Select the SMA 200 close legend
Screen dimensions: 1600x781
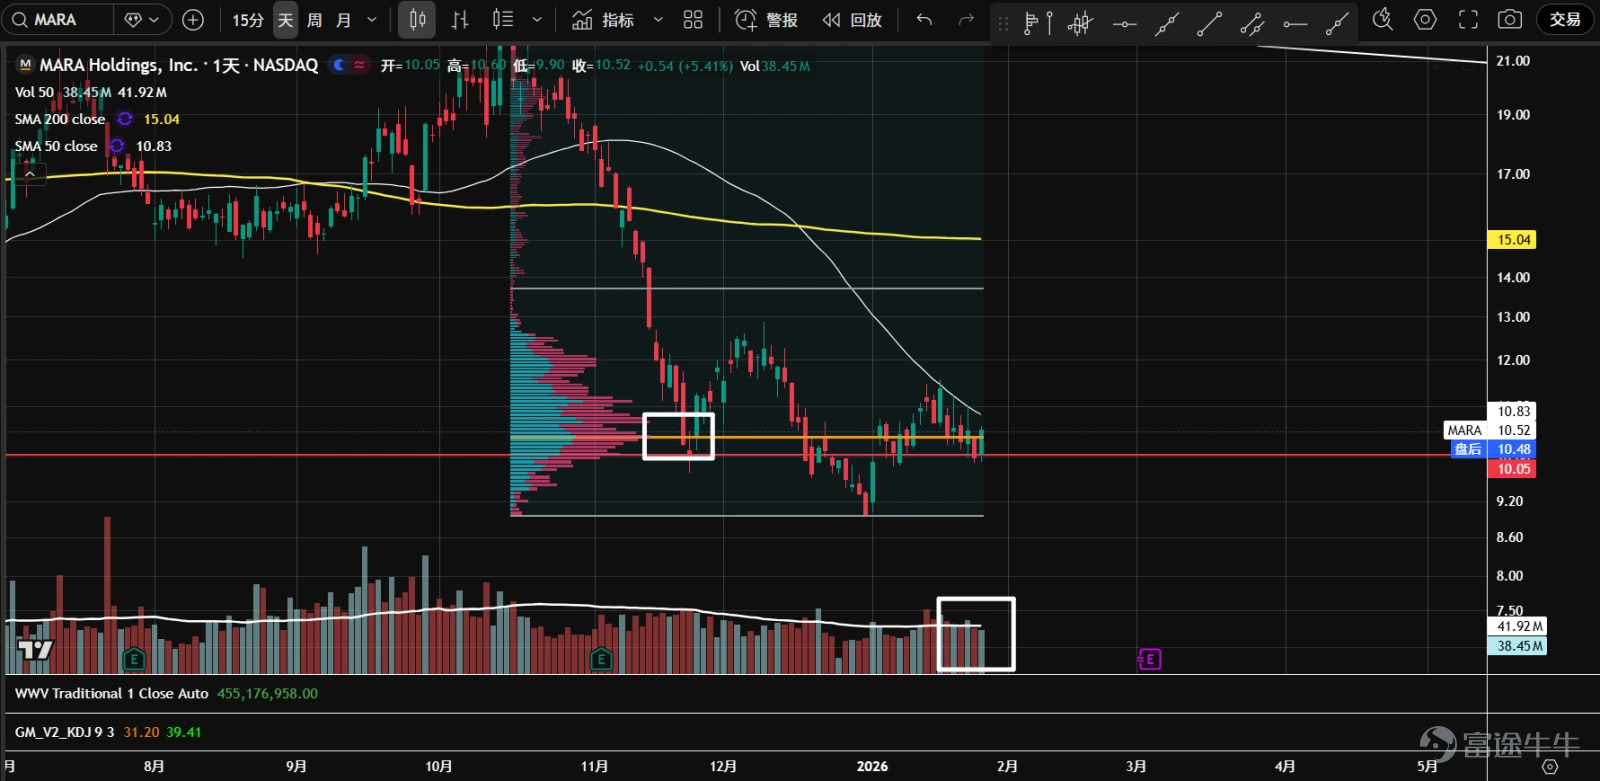(60, 119)
